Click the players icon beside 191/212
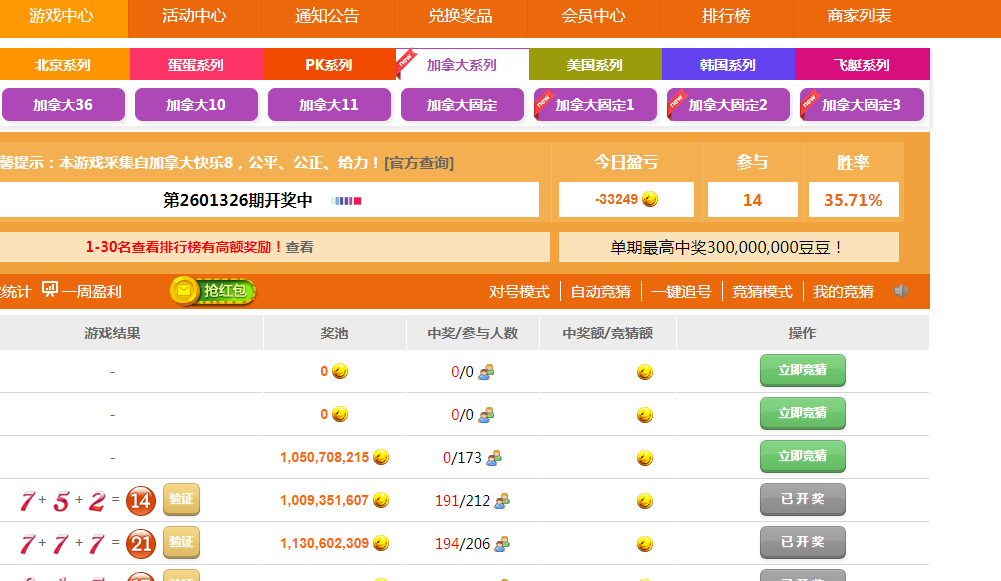Image resolution: width=1001 pixels, height=581 pixels. click(502, 500)
